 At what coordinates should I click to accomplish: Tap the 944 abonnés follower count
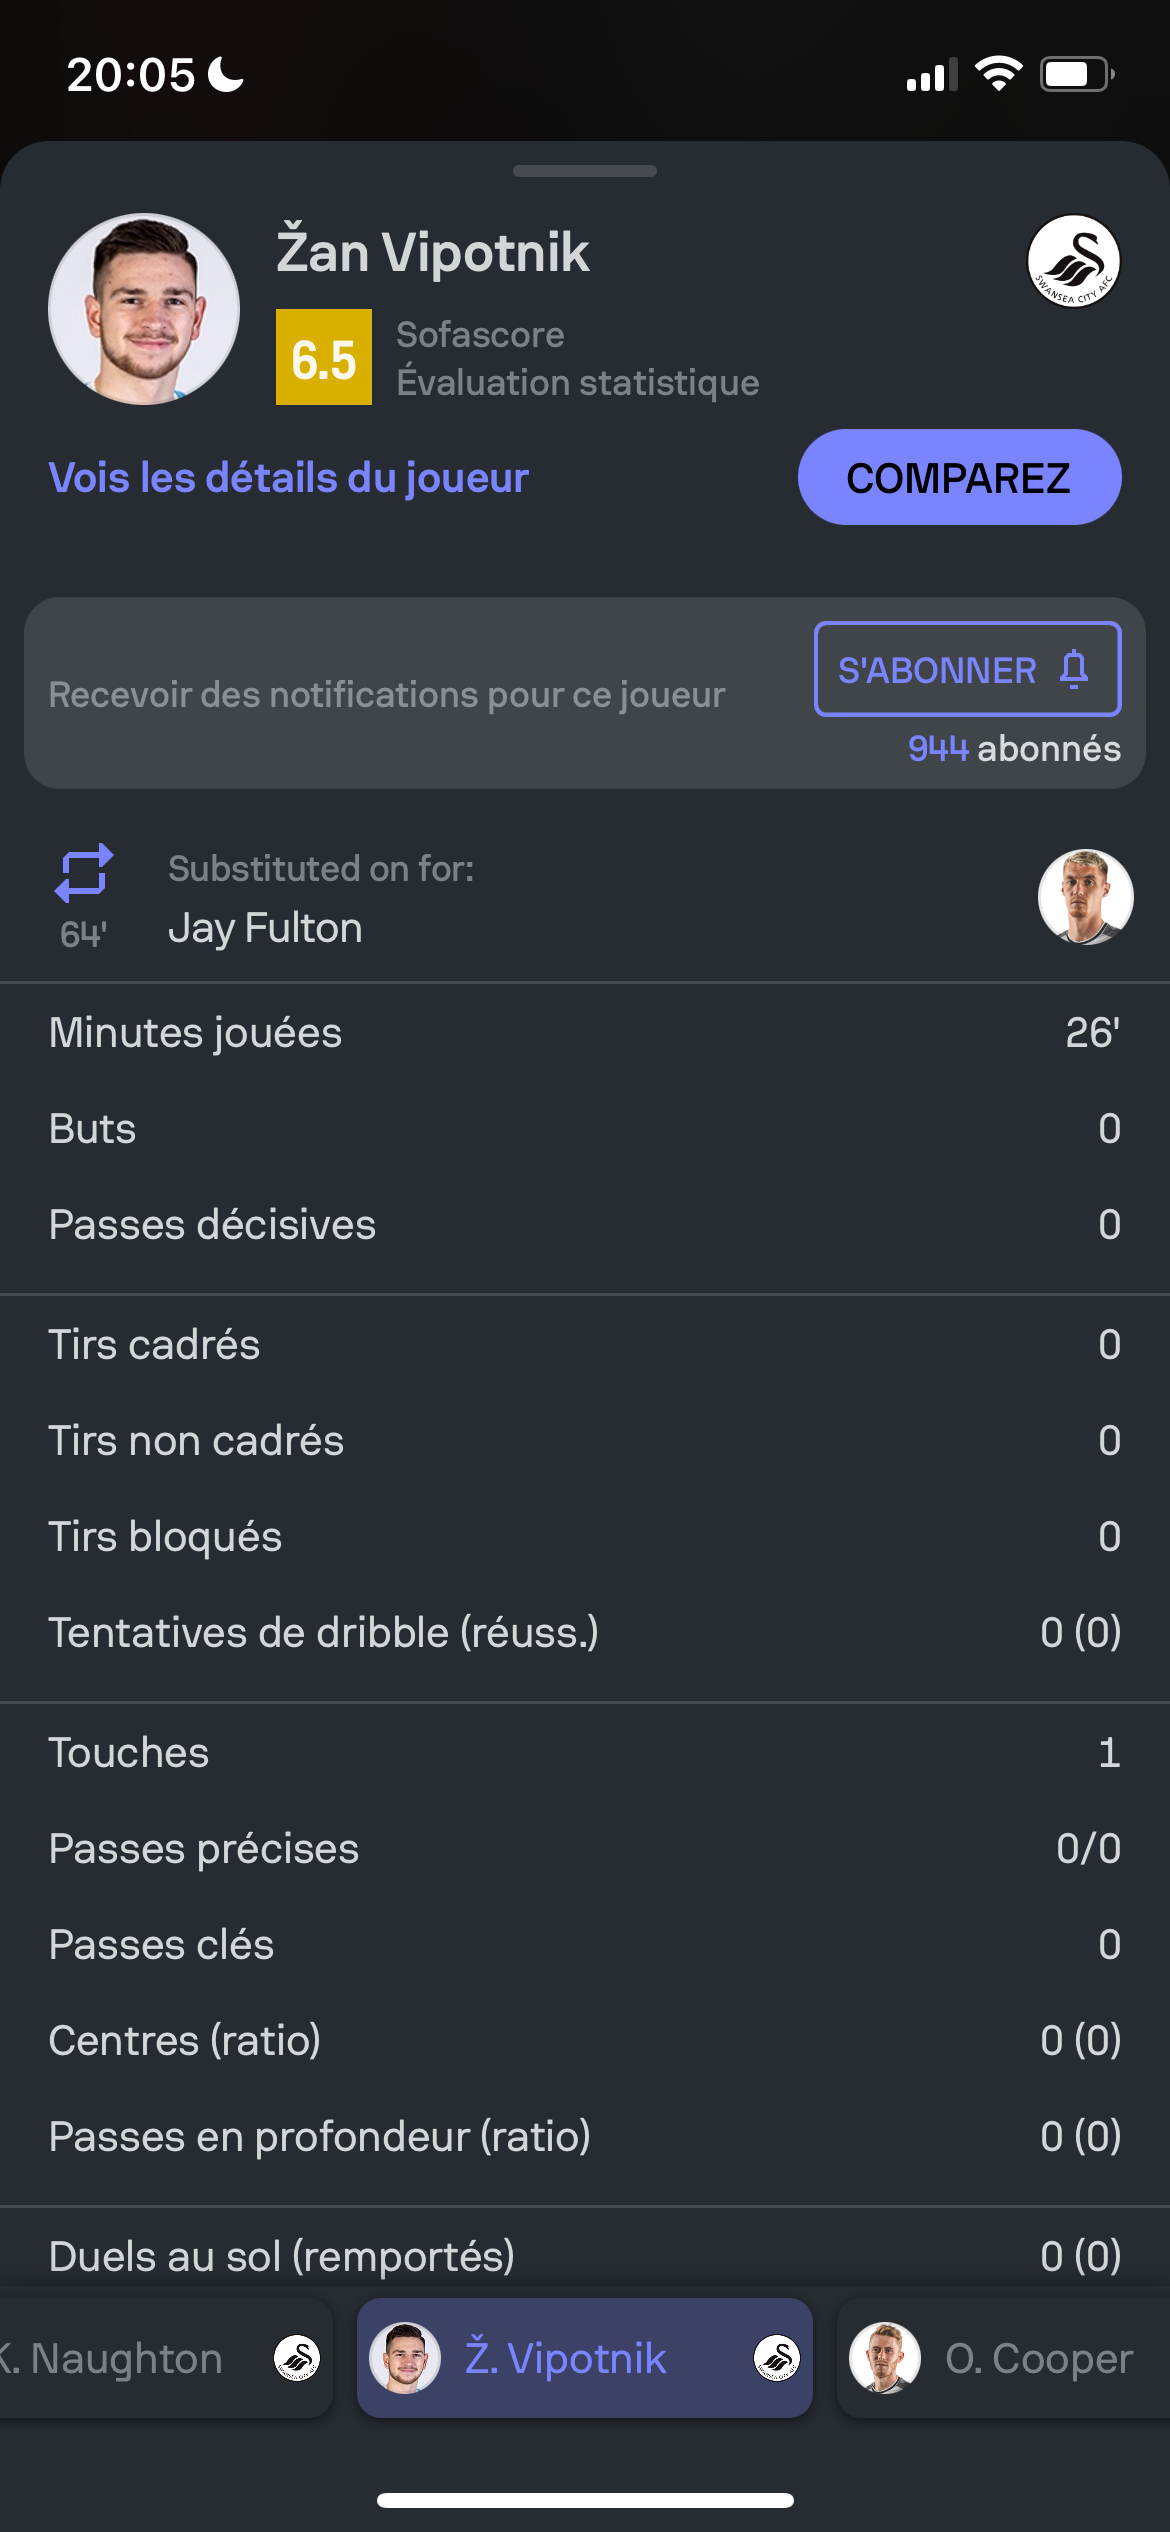pyautogui.click(x=1014, y=748)
